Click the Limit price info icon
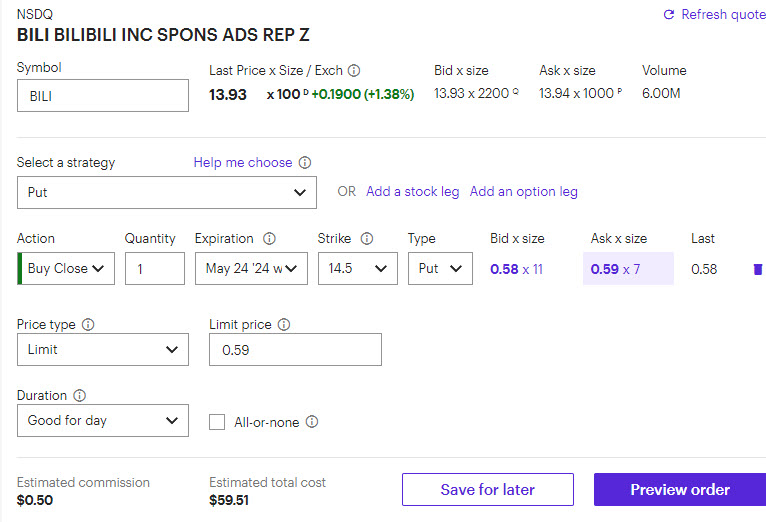Viewport: 766px width, 522px height. pos(284,325)
